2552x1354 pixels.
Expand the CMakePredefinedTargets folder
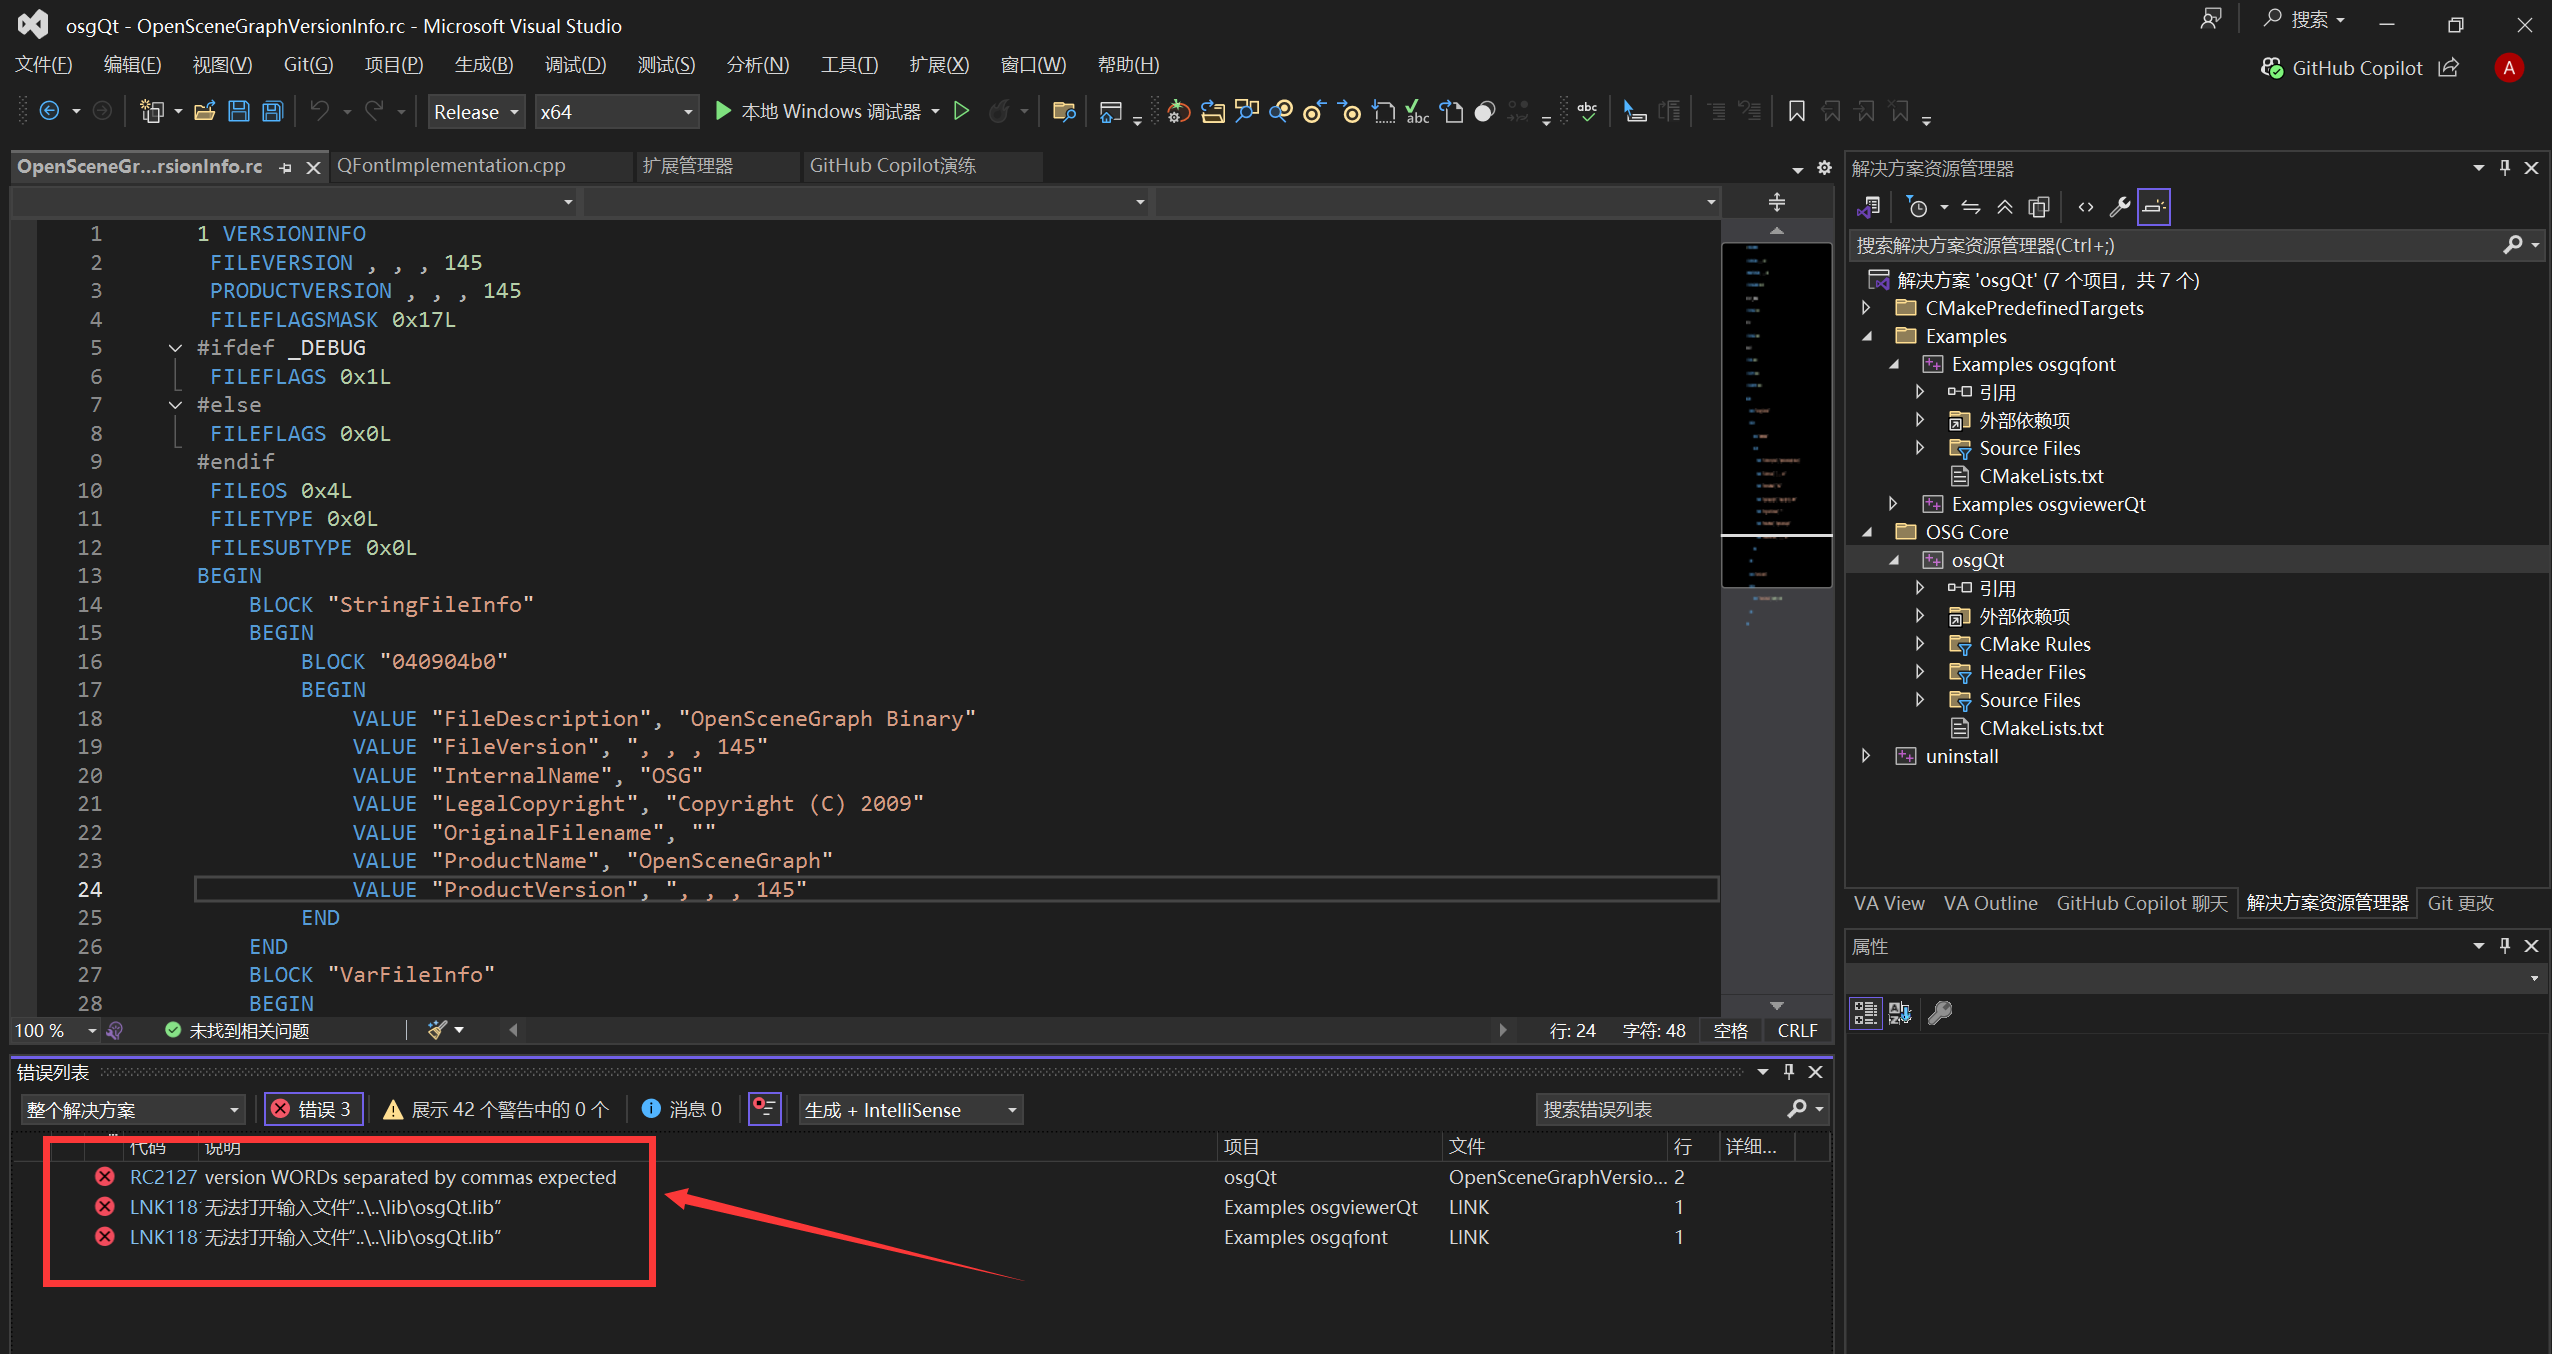click(1866, 308)
